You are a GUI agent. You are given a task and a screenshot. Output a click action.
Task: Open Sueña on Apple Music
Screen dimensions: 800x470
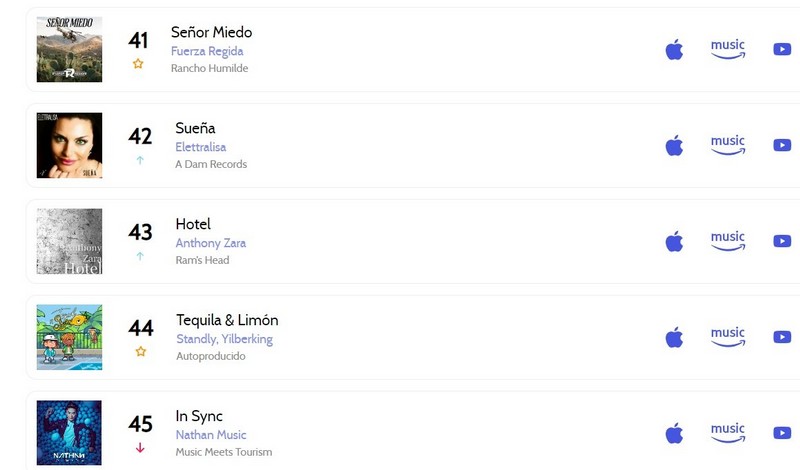(x=674, y=145)
